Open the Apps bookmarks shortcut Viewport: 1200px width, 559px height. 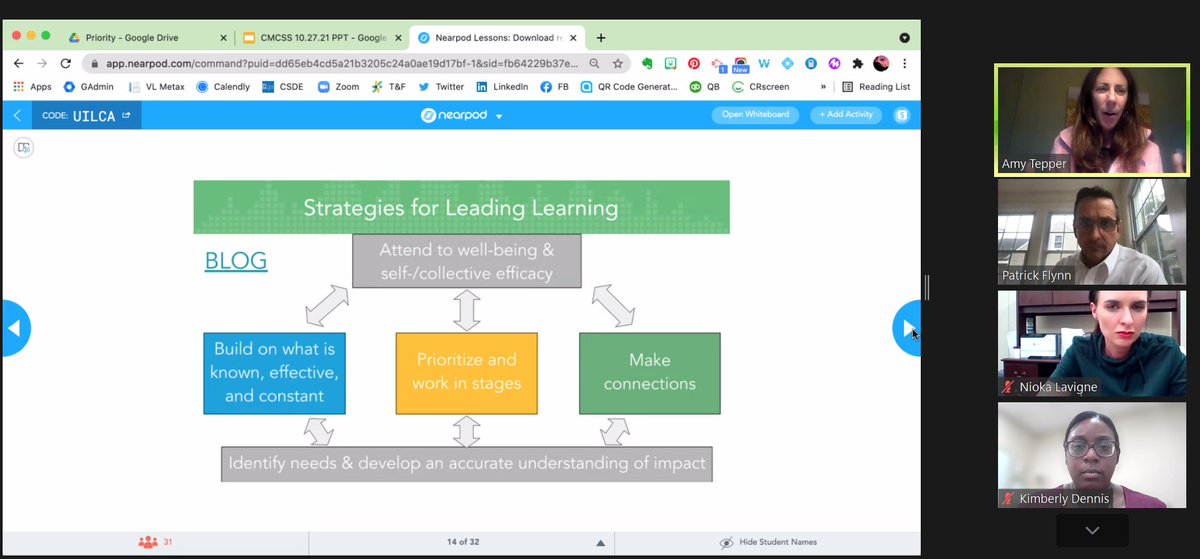[x=32, y=87]
